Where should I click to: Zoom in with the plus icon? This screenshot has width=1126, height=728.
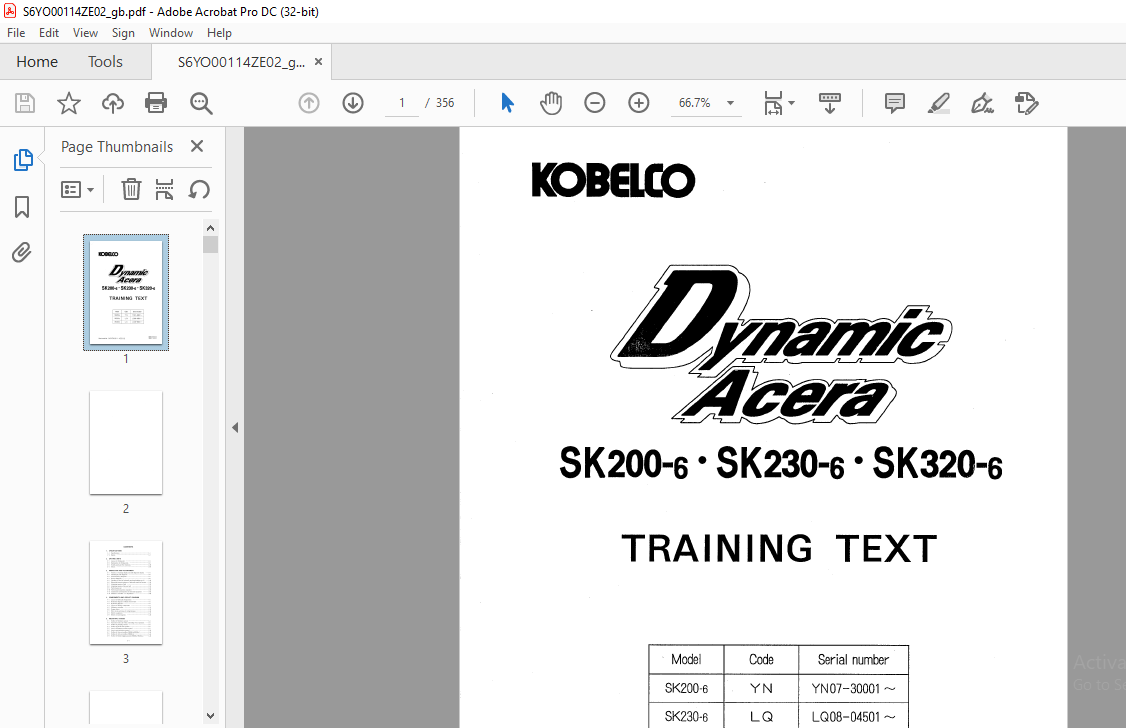tap(638, 103)
